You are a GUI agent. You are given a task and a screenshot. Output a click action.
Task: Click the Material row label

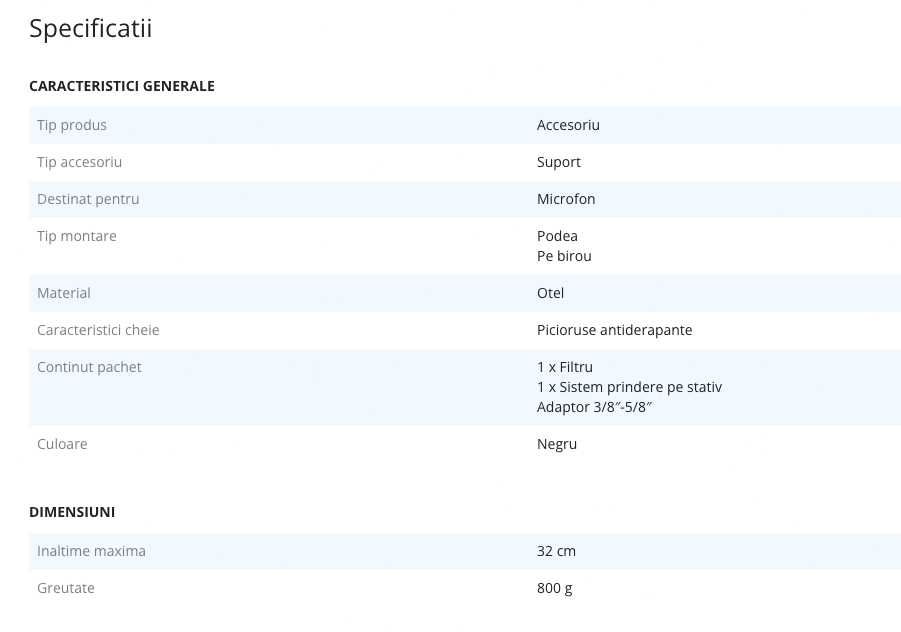click(64, 293)
